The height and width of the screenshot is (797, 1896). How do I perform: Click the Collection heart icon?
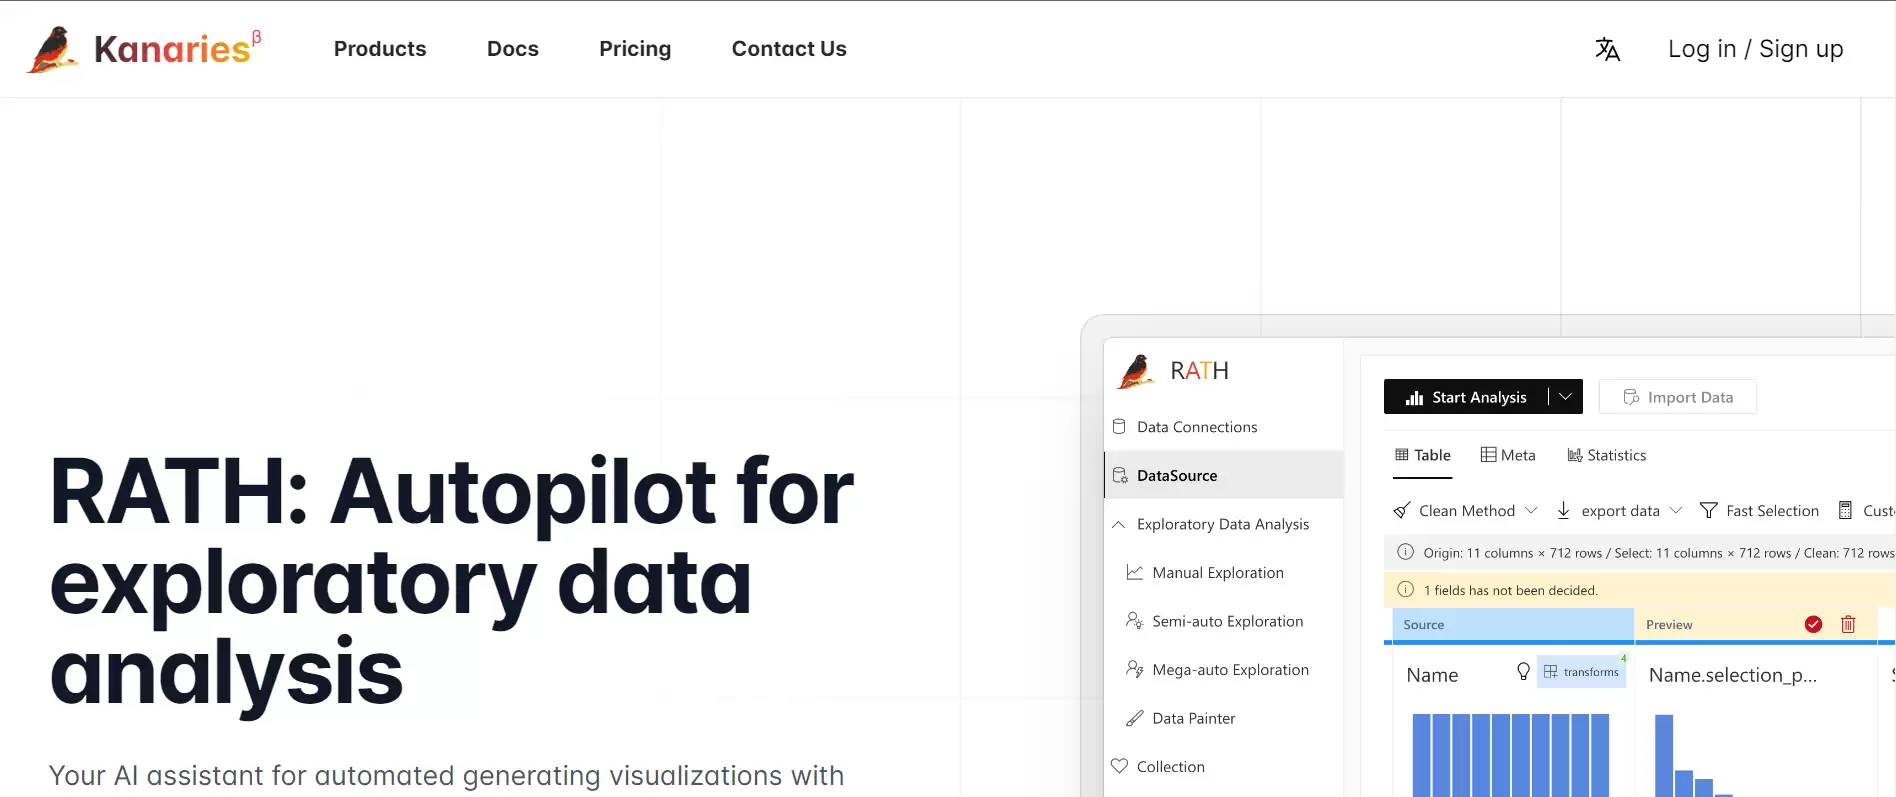pos(1120,766)
